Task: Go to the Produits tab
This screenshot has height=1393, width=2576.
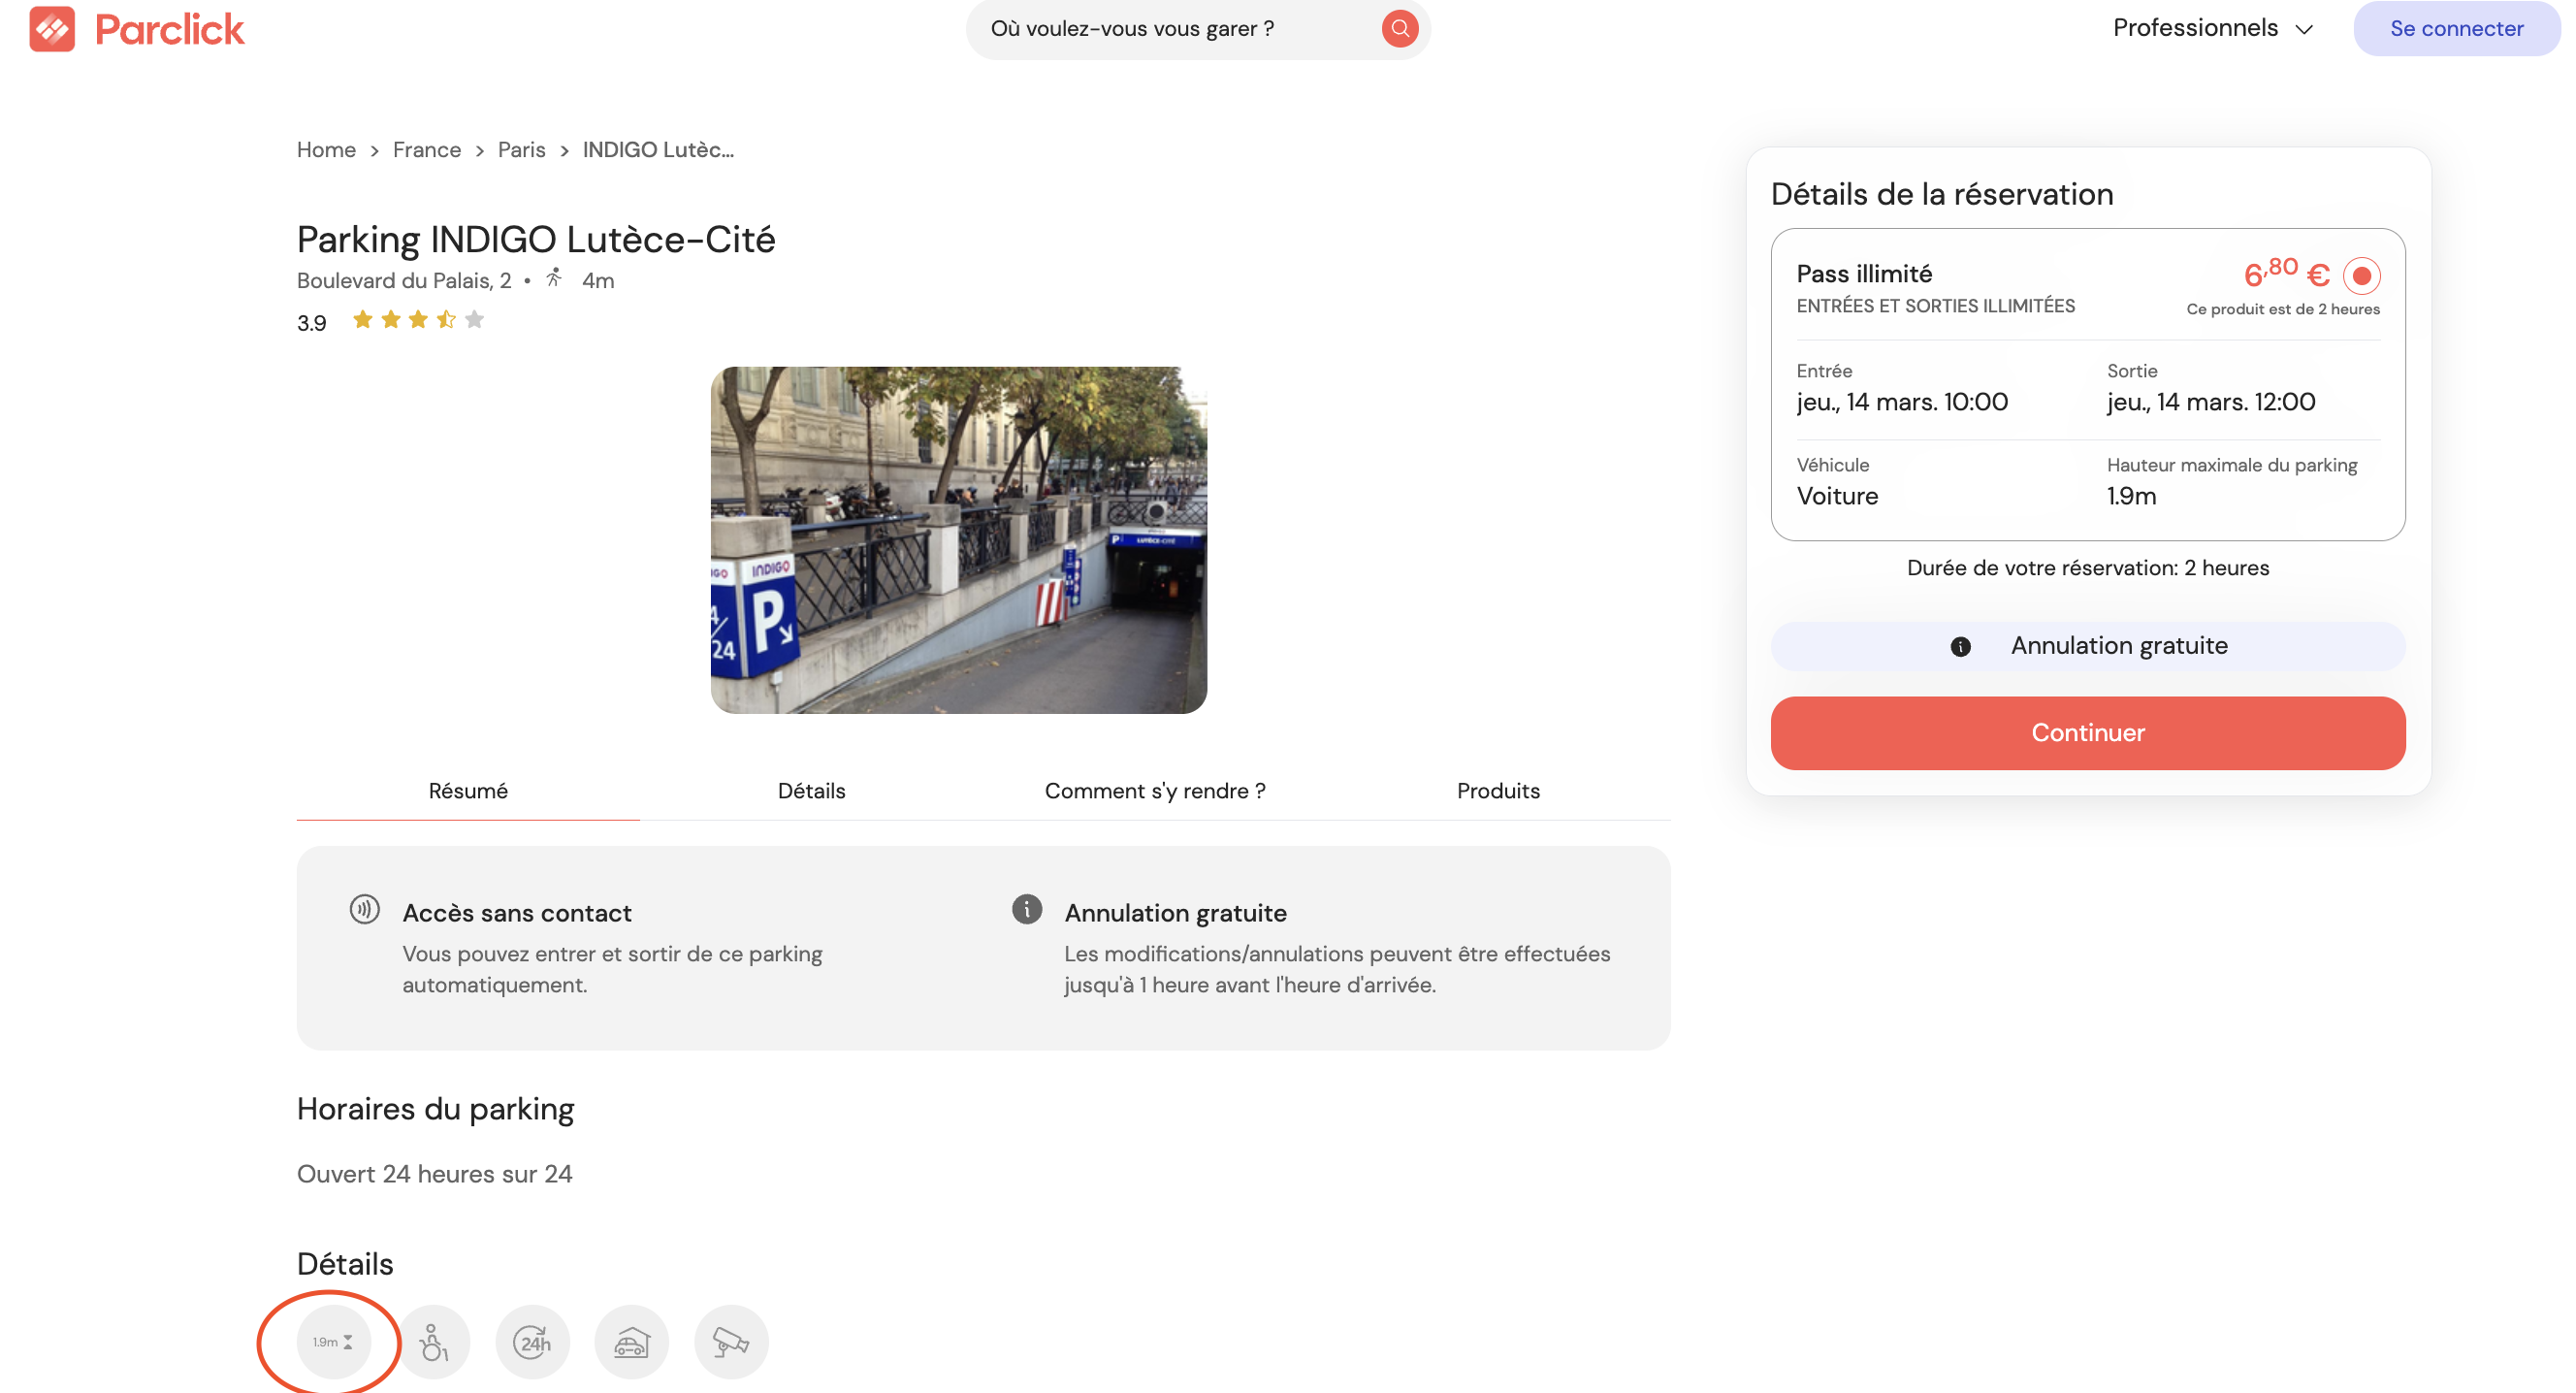Action: [1497, 790]
